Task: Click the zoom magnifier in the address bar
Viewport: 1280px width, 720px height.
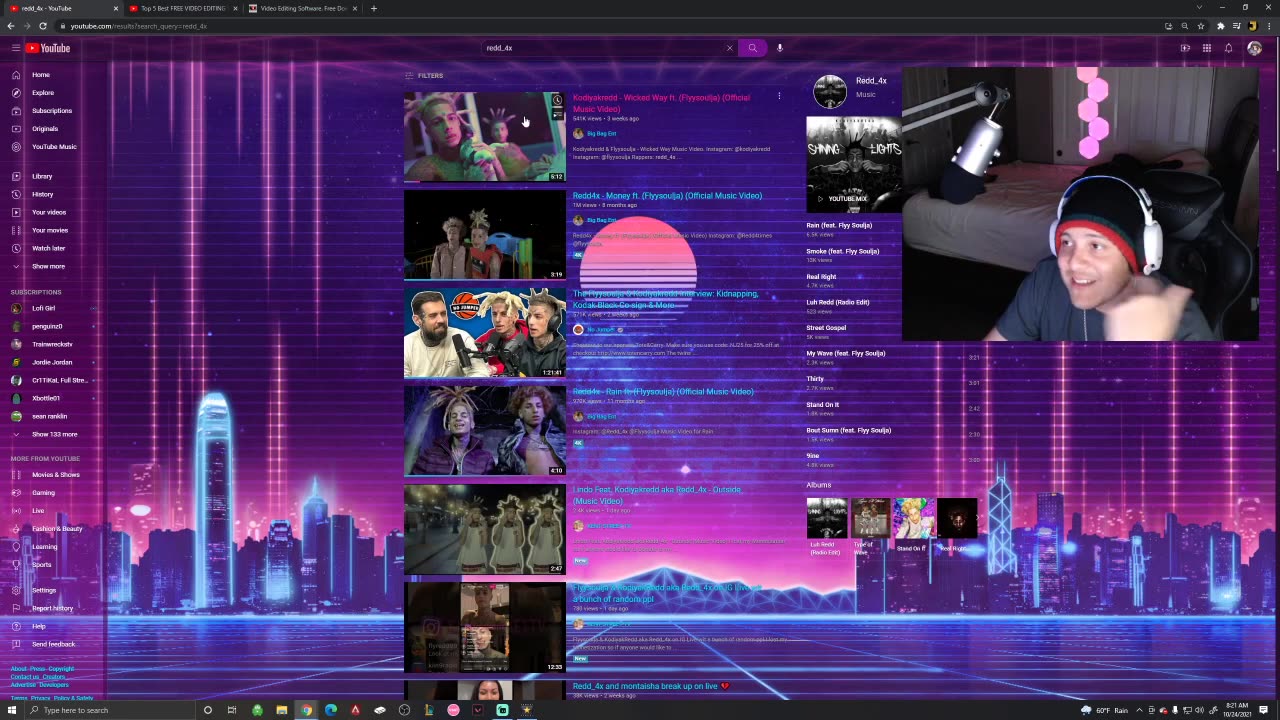Action: tap(1185, 26)
